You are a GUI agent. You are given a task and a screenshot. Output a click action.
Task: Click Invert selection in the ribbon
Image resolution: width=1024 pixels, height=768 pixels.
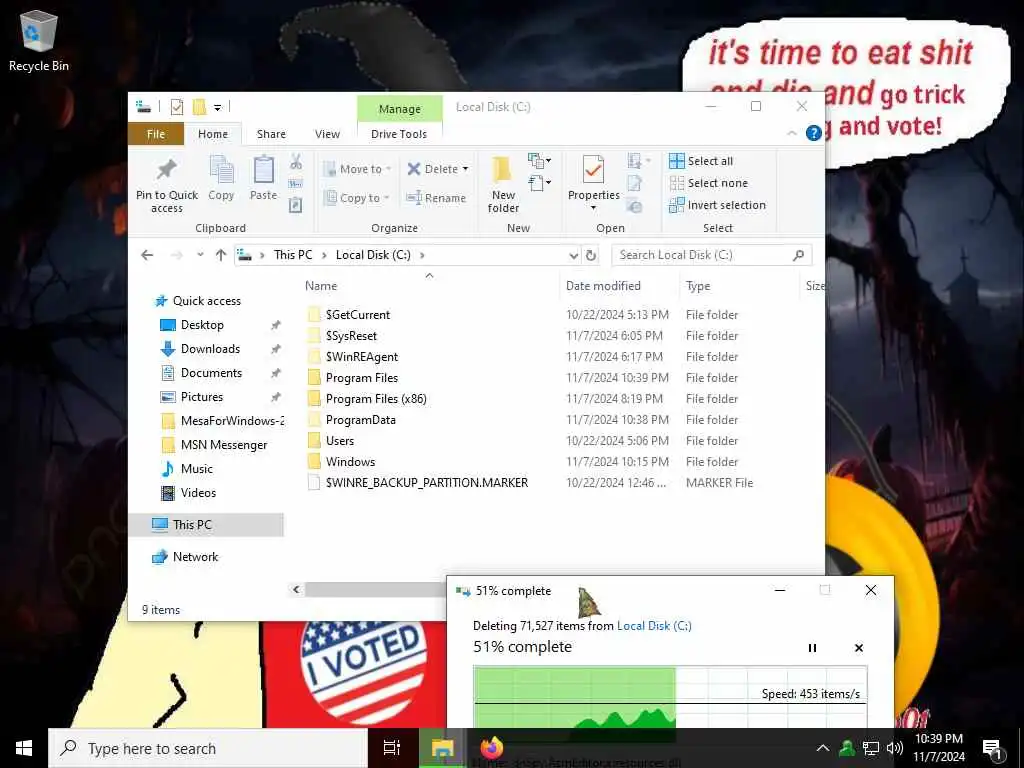click(x=717, y=205)
